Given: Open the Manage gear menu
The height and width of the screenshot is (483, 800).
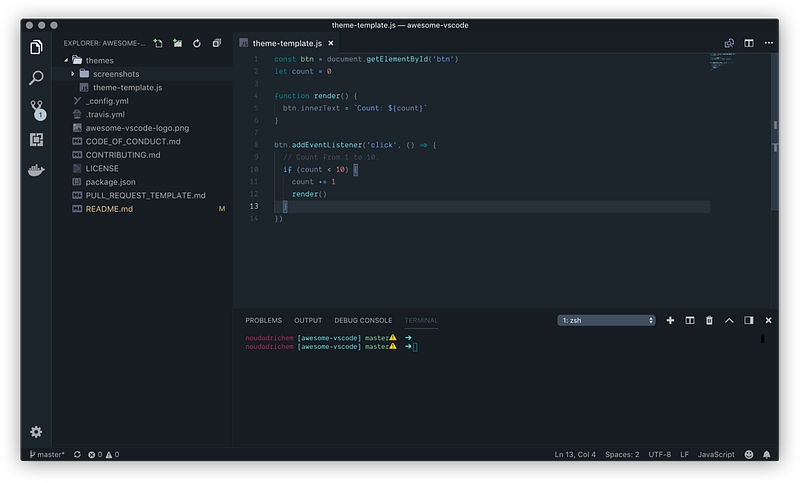Looking at the screenshot, I should [36, 432].
